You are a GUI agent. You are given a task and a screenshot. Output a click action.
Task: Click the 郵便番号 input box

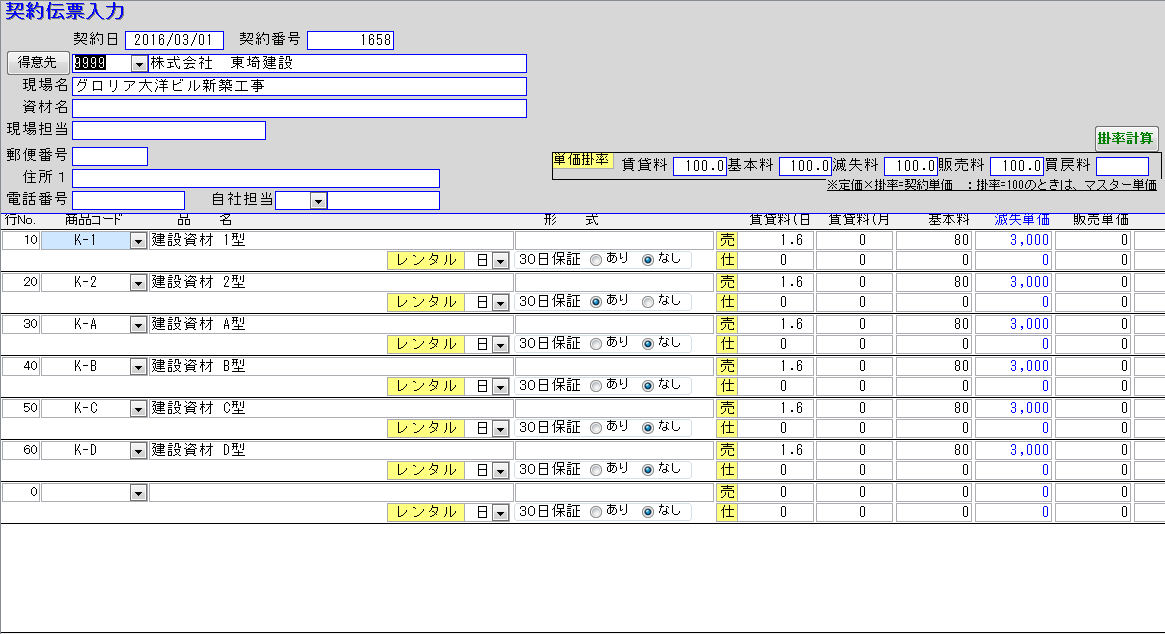110,156
